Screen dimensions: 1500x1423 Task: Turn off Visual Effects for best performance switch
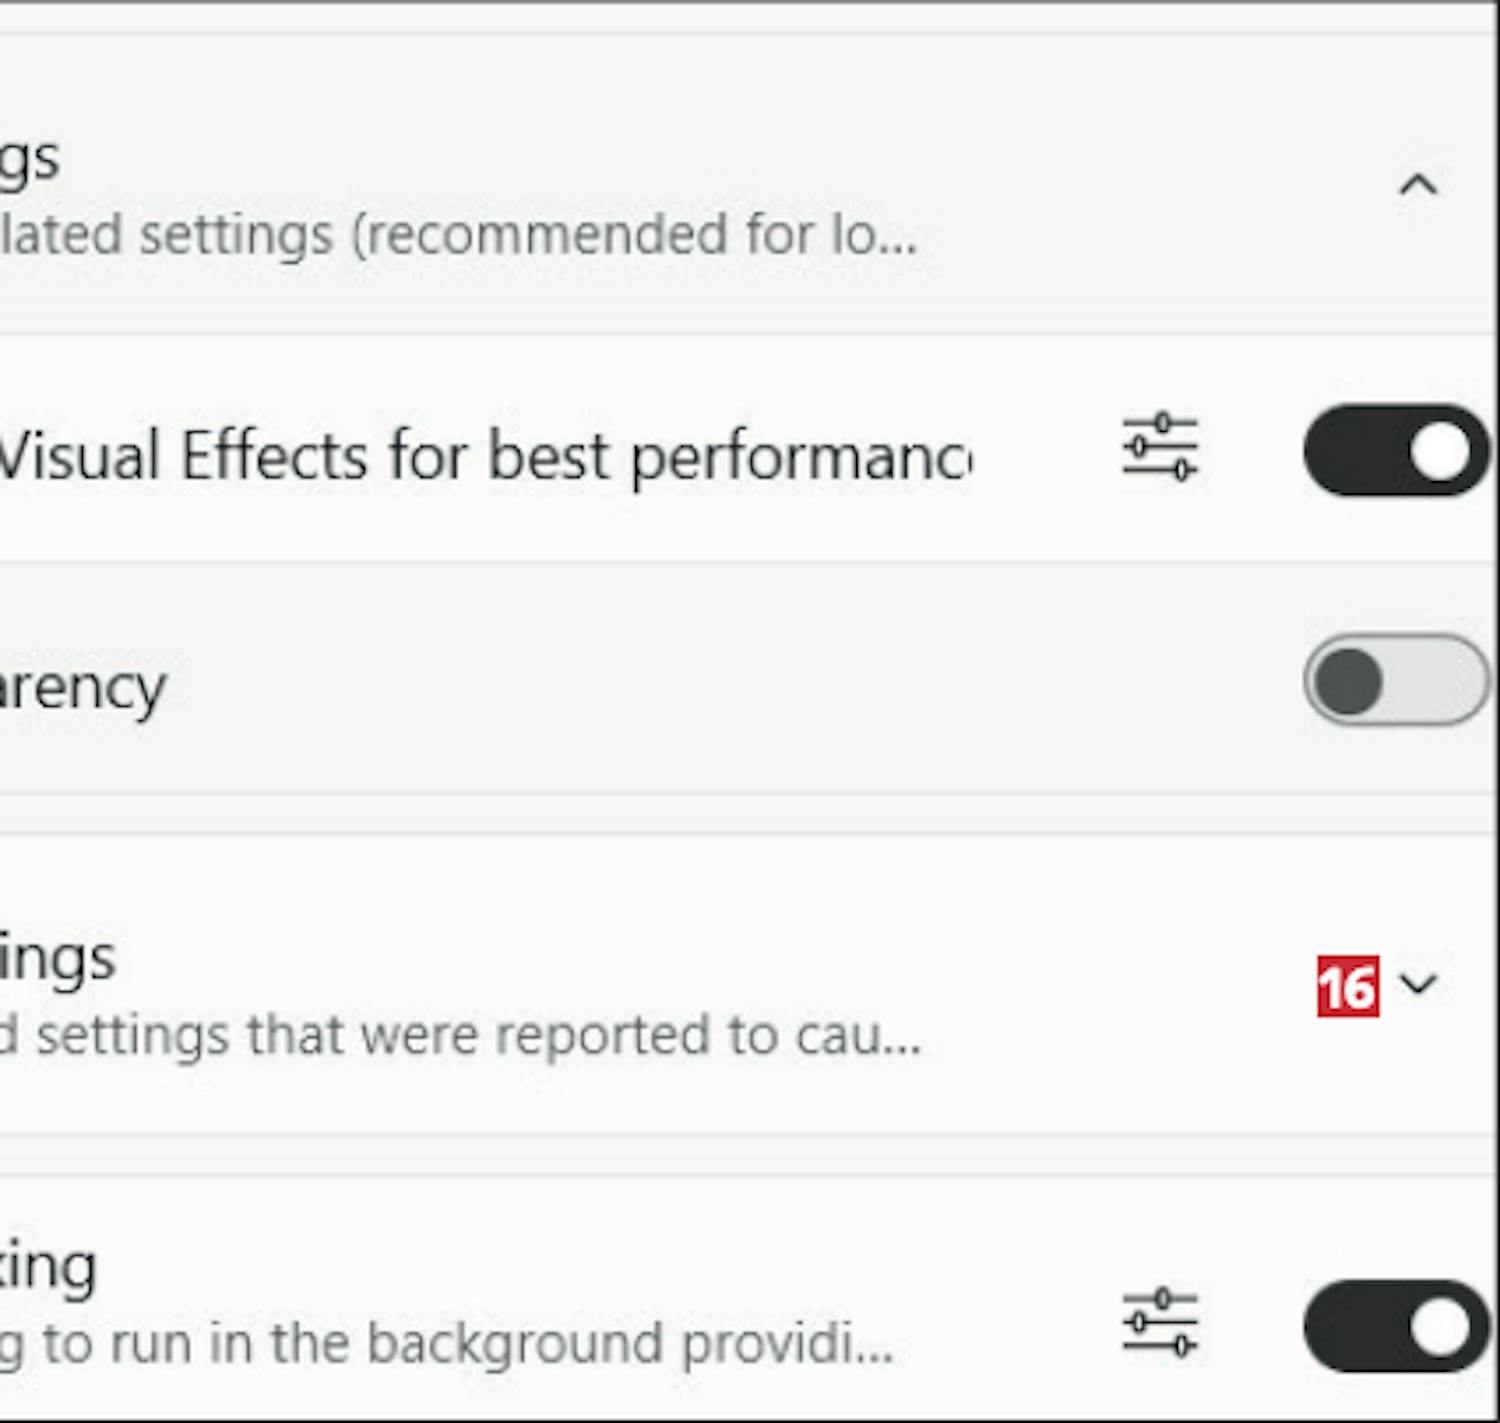tap(1396, 450)
